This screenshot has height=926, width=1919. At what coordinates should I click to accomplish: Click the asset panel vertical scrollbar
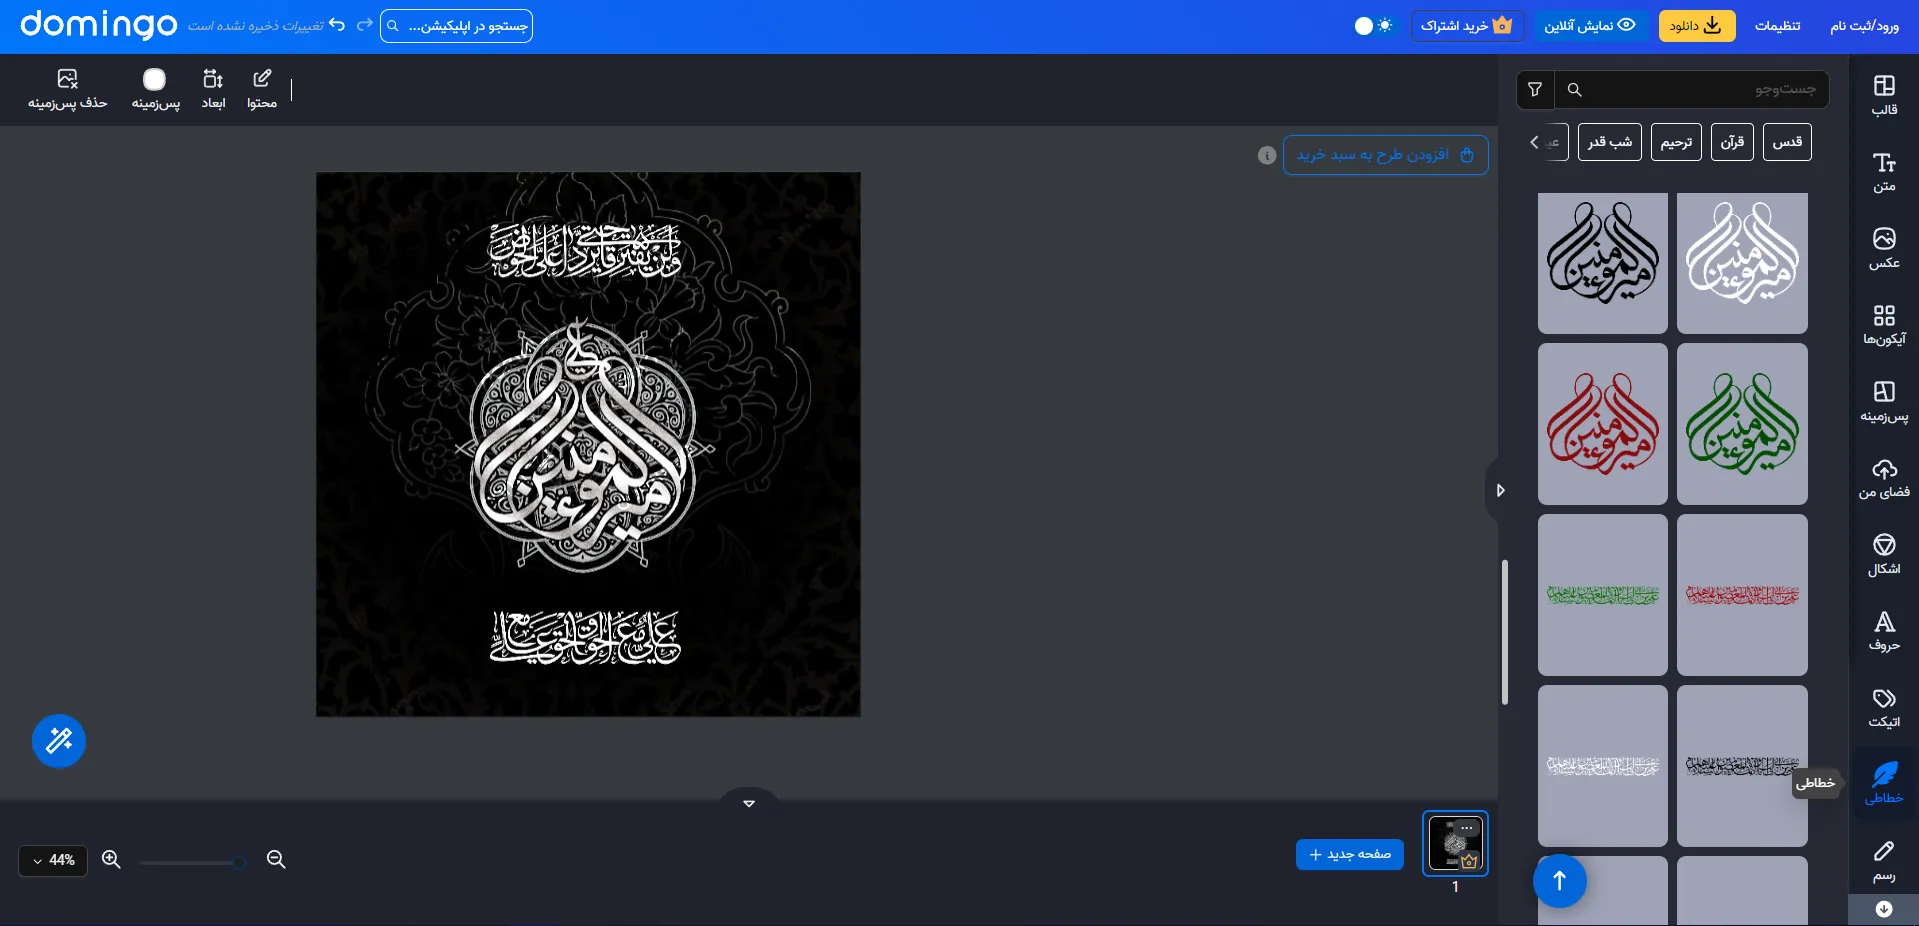(x=1505, y=632)
